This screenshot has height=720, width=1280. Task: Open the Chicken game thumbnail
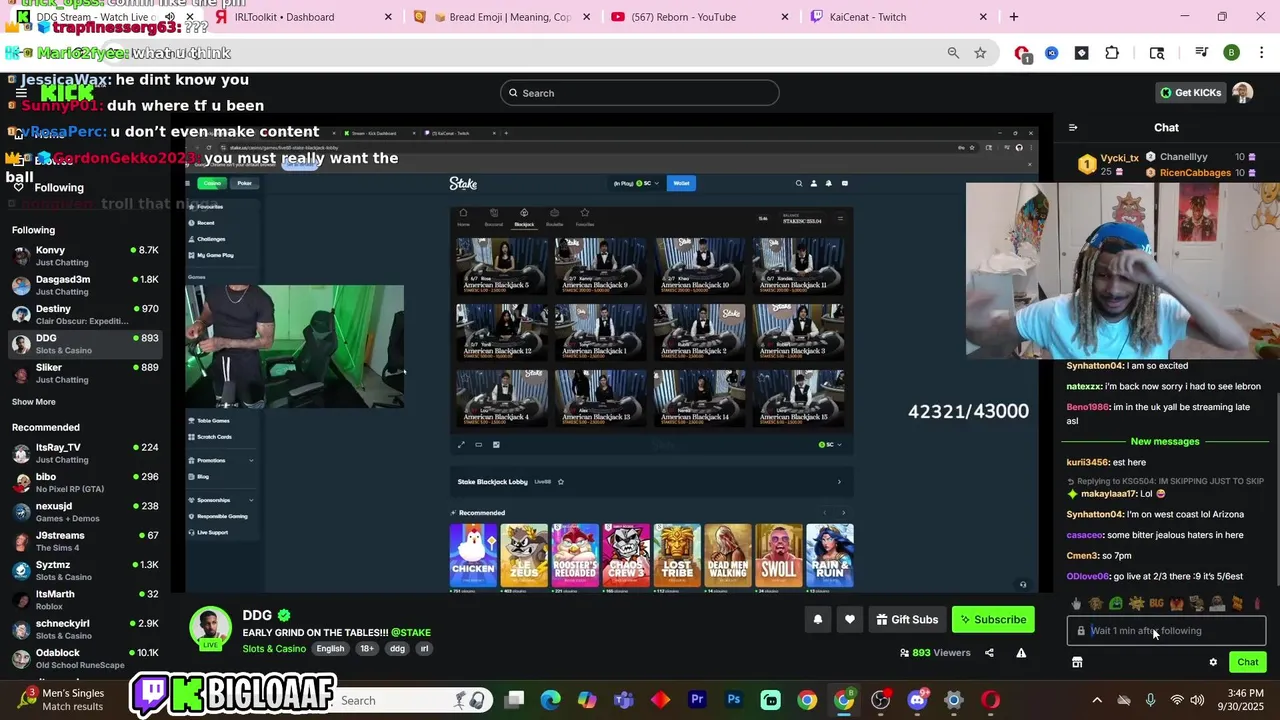(x=473, y=555)
